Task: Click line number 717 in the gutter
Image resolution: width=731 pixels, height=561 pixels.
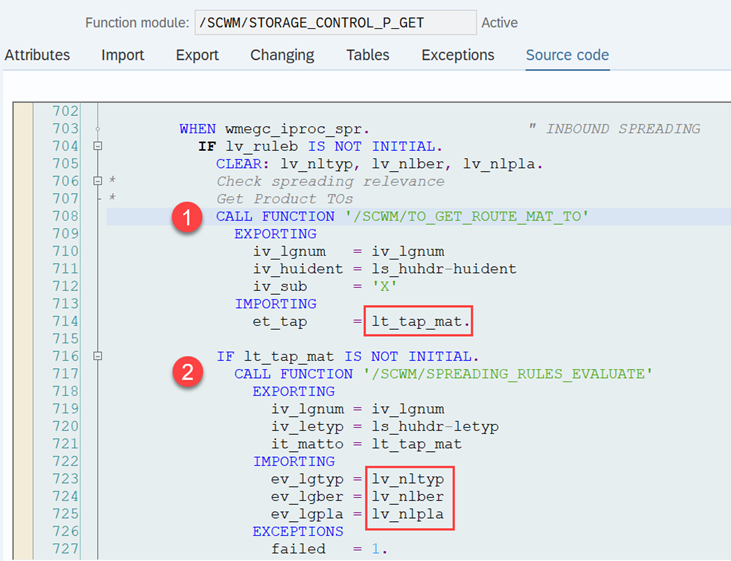Action: 65,374
